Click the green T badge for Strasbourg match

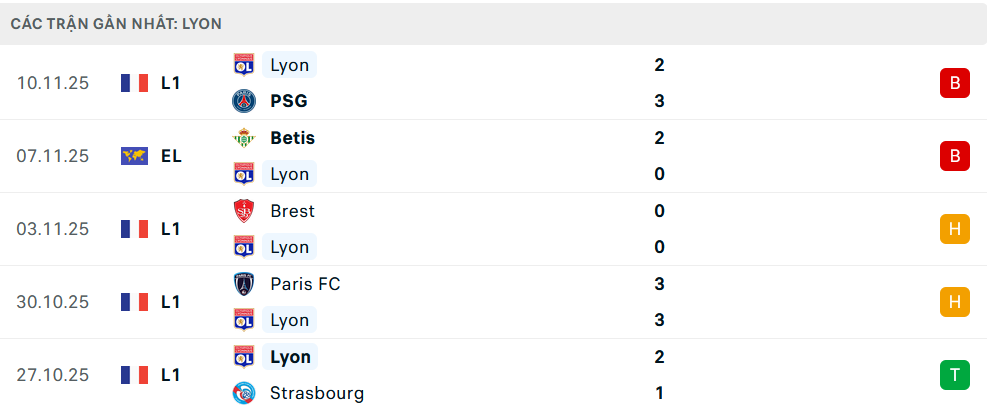(x=954, y=375)
